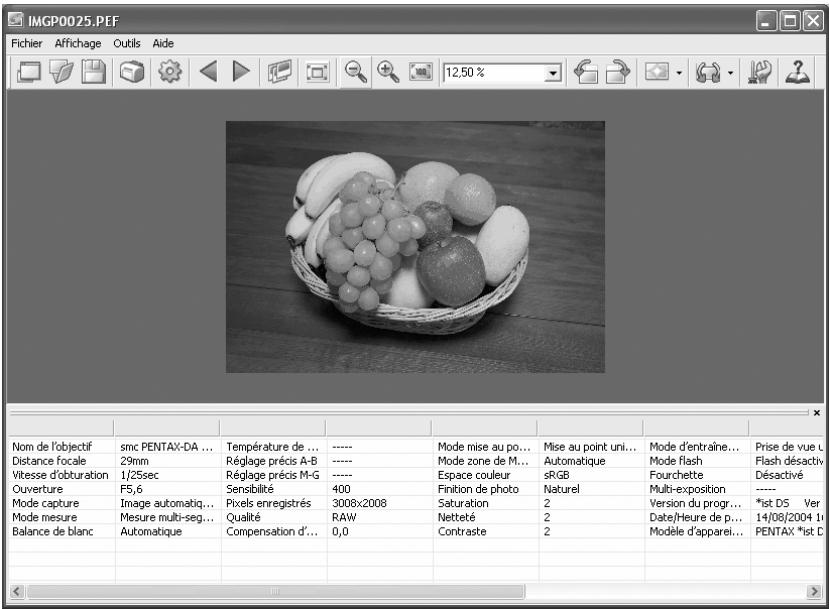Click the fit-to-window icon
Screen dimensions: 829x609
tap(317, 72)
